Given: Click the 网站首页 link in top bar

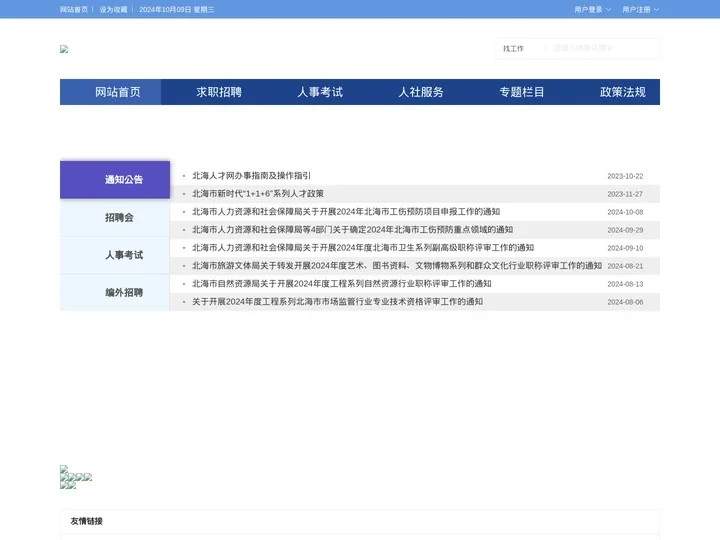Looking at the screenshot, I should (x=73, y=9).
